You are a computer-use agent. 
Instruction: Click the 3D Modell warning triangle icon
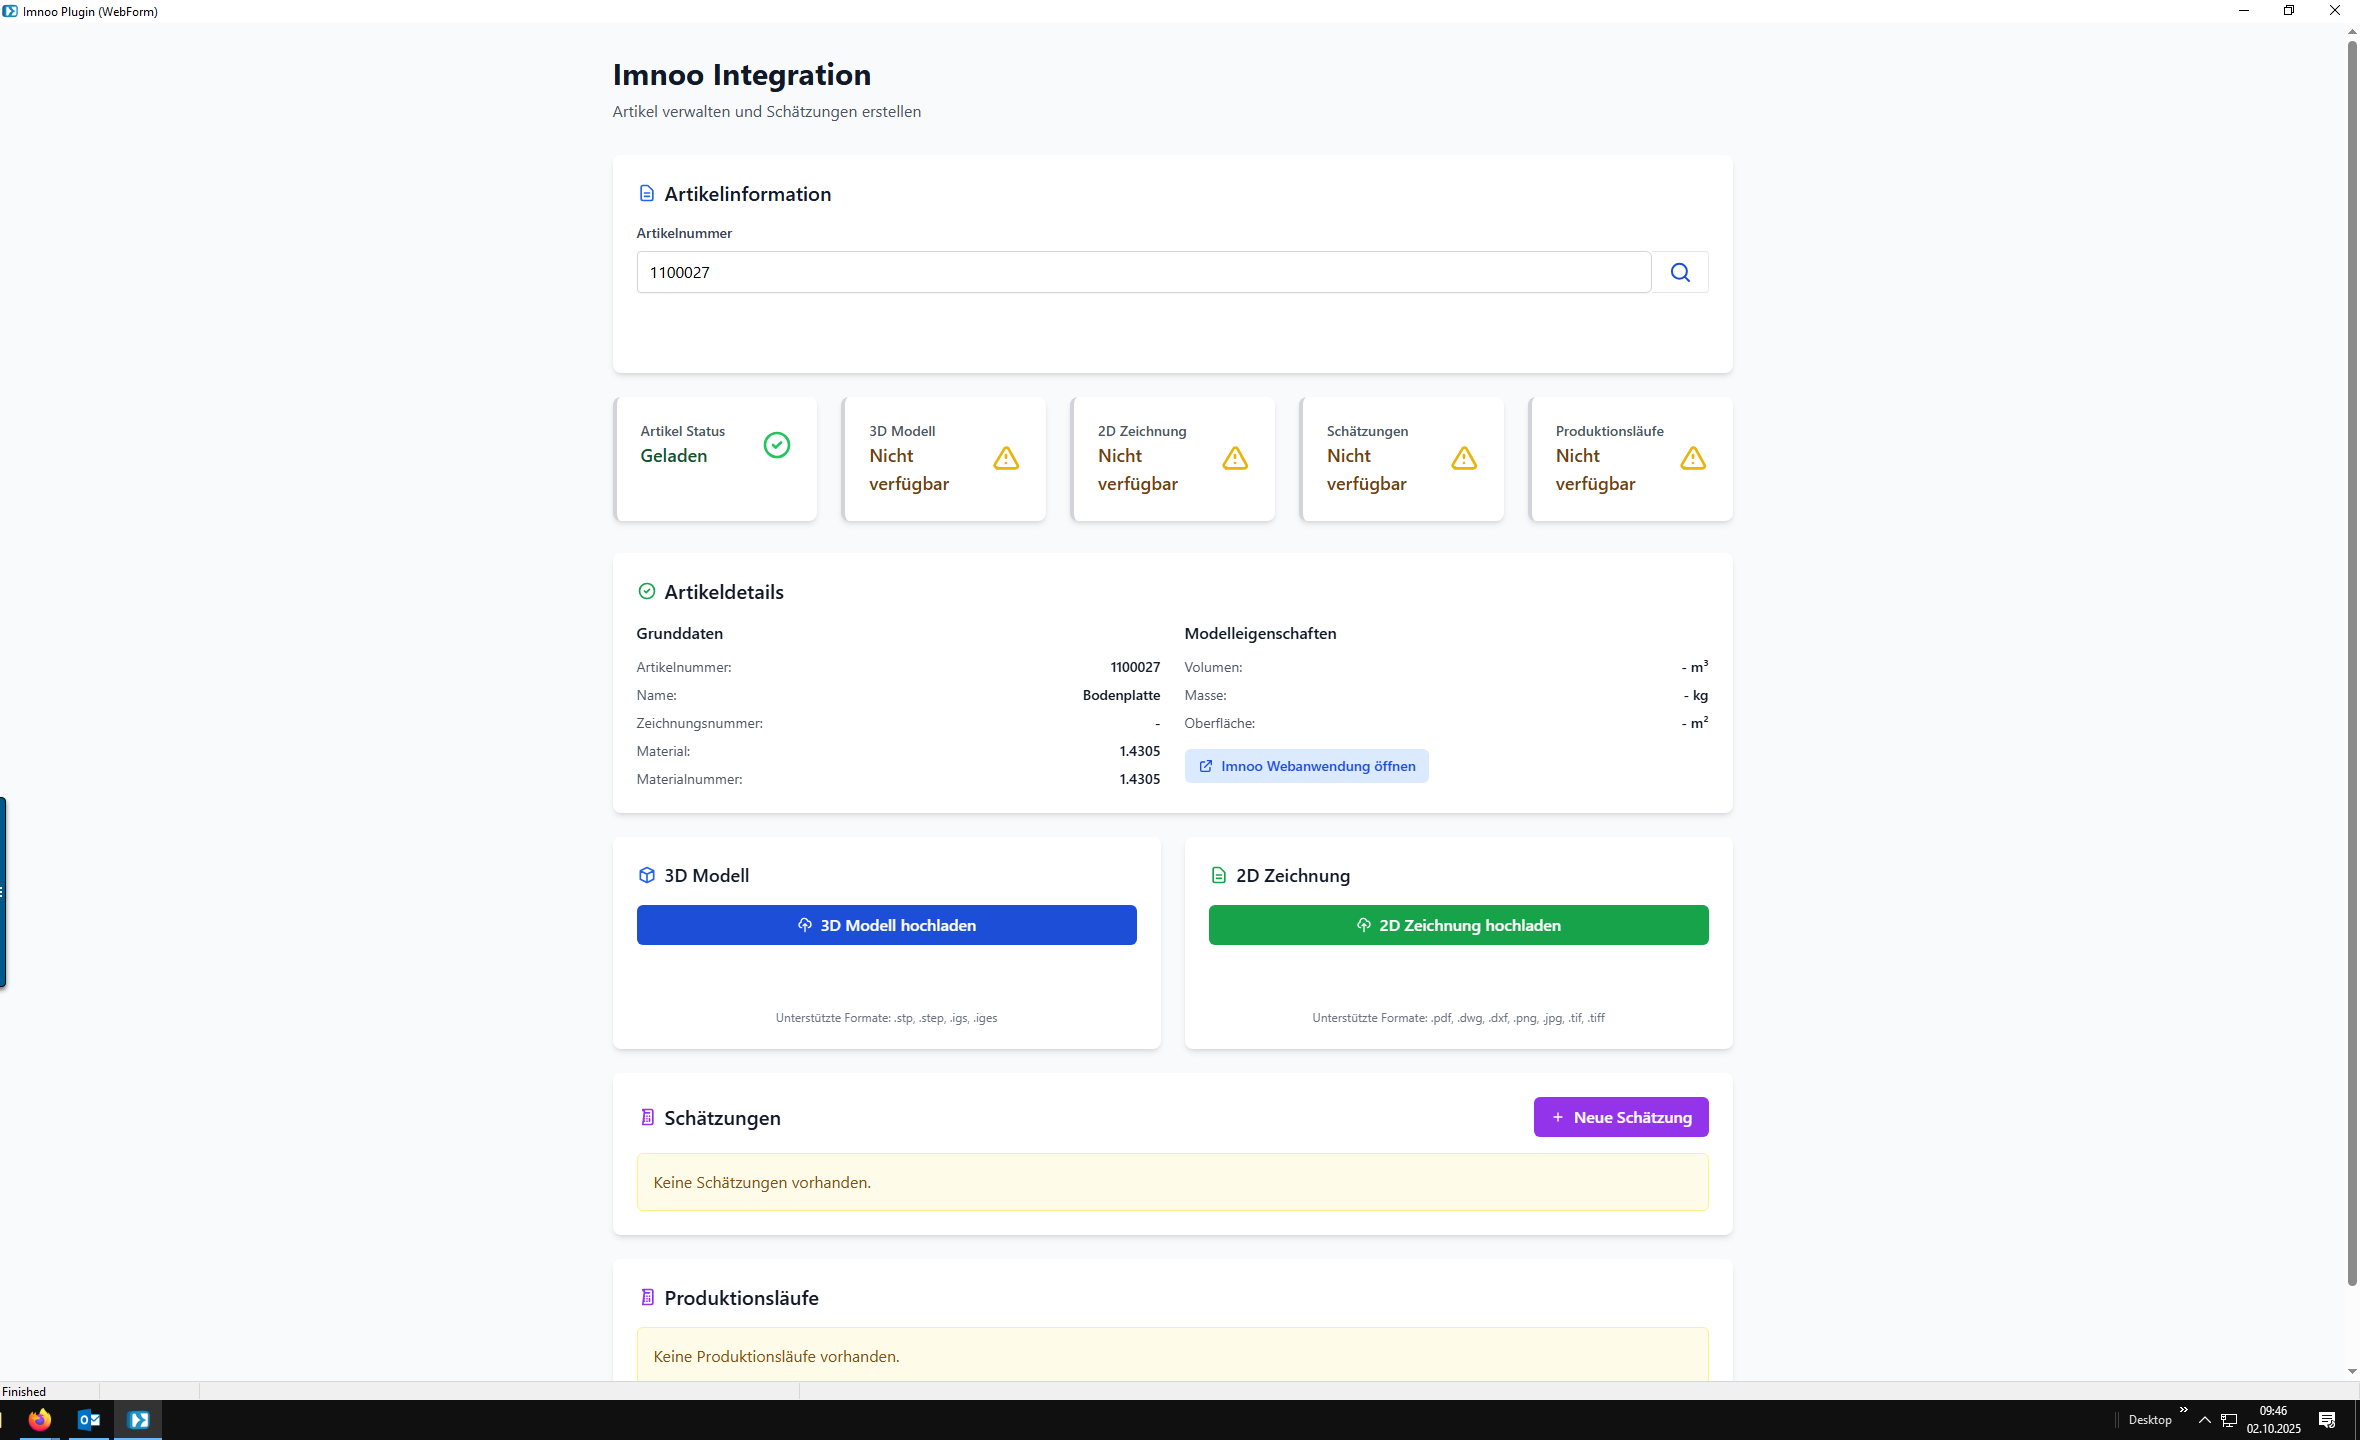pyautogui.click(x=1006, y=458)
